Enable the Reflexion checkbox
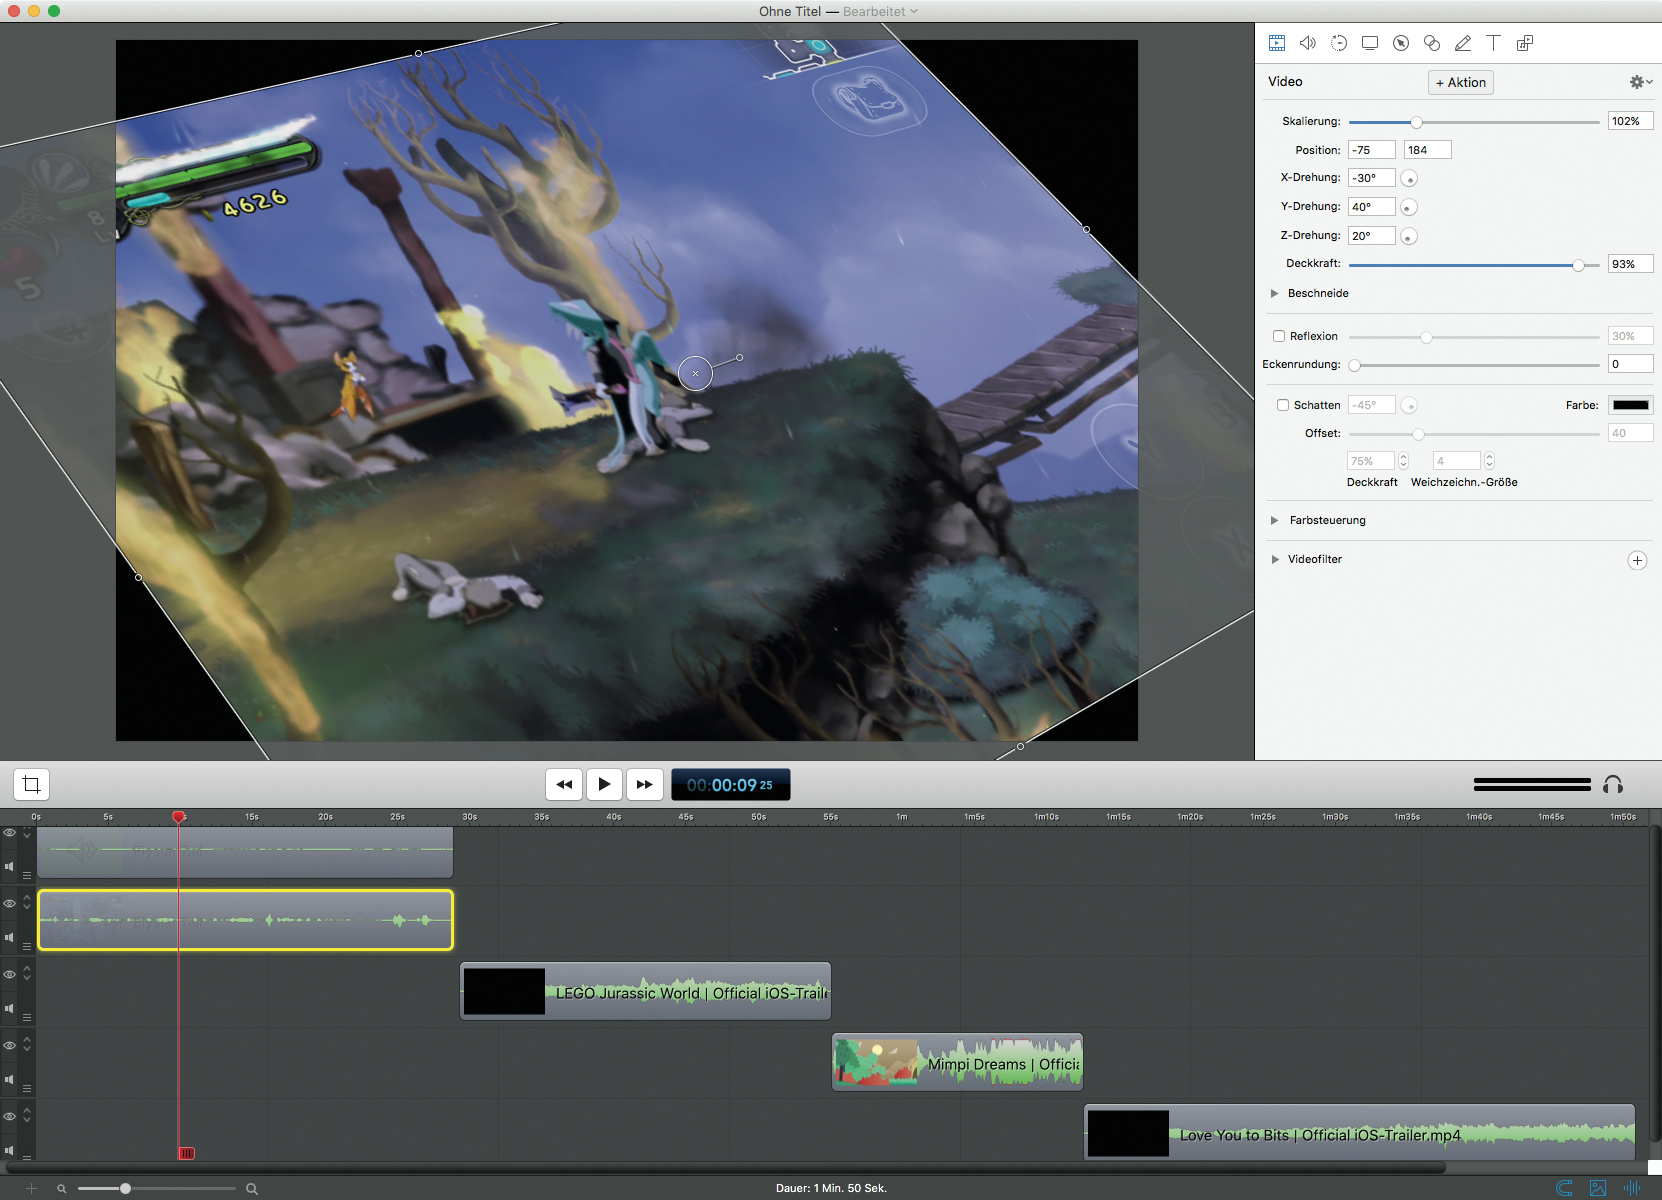Screen dimensions: 1662x1200 (x=1279, y=336)
